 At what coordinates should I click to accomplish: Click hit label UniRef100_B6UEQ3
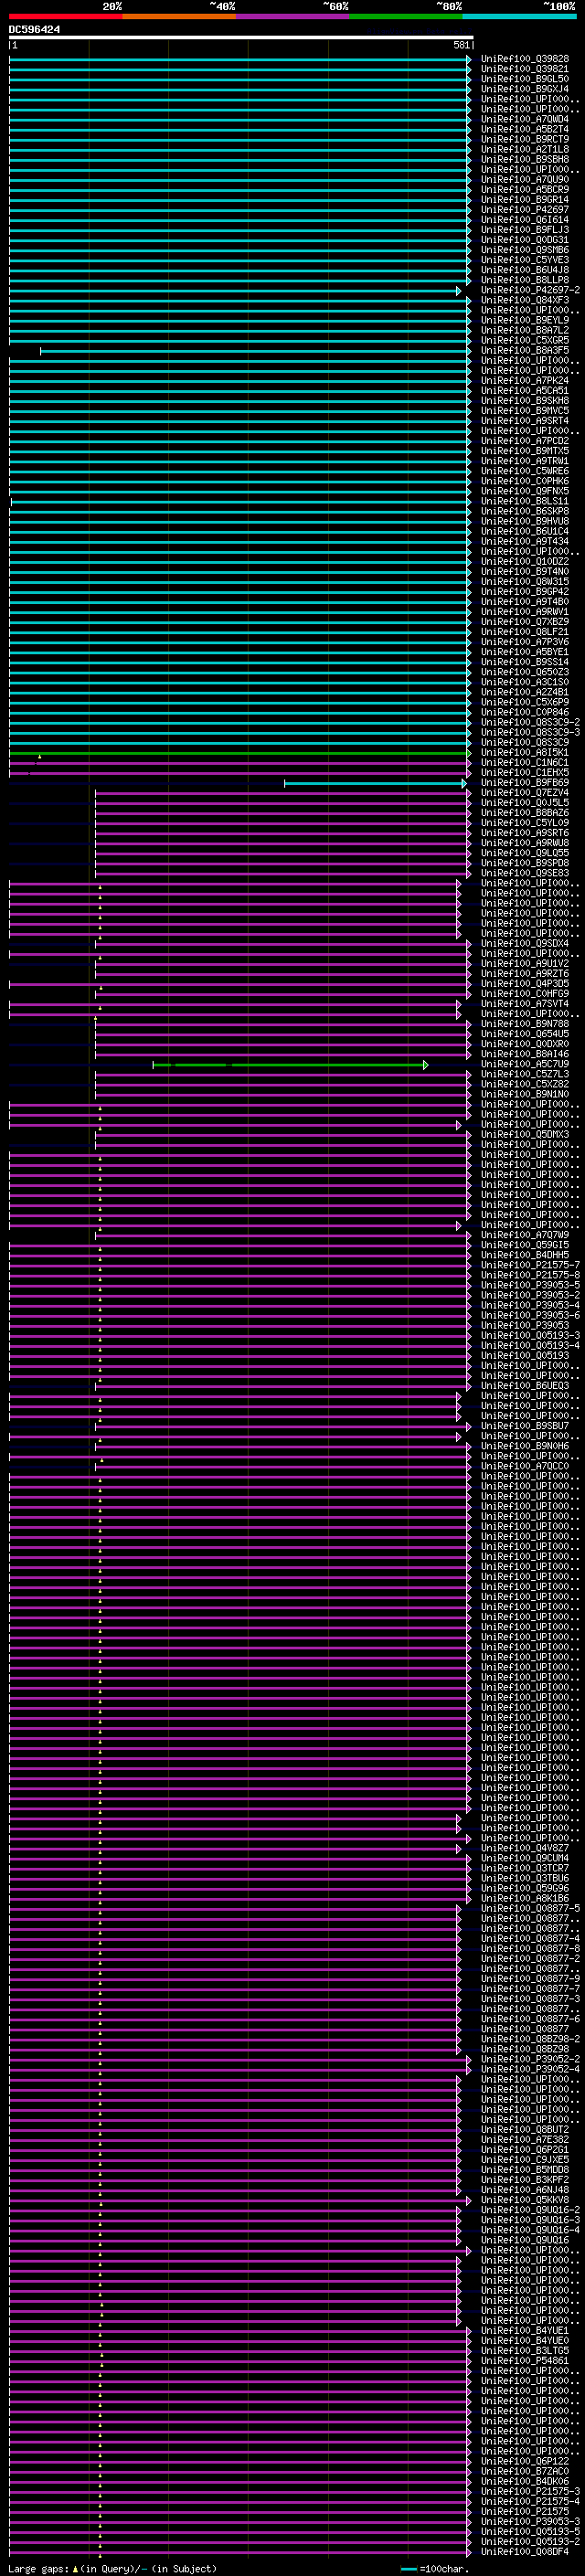[x=525, y=1386]
